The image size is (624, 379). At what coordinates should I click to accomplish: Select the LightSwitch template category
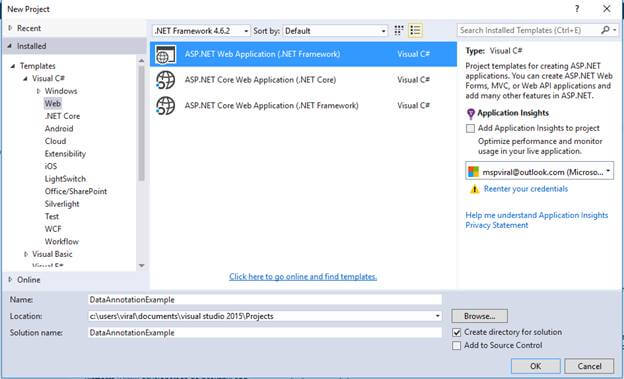[65, 179]
